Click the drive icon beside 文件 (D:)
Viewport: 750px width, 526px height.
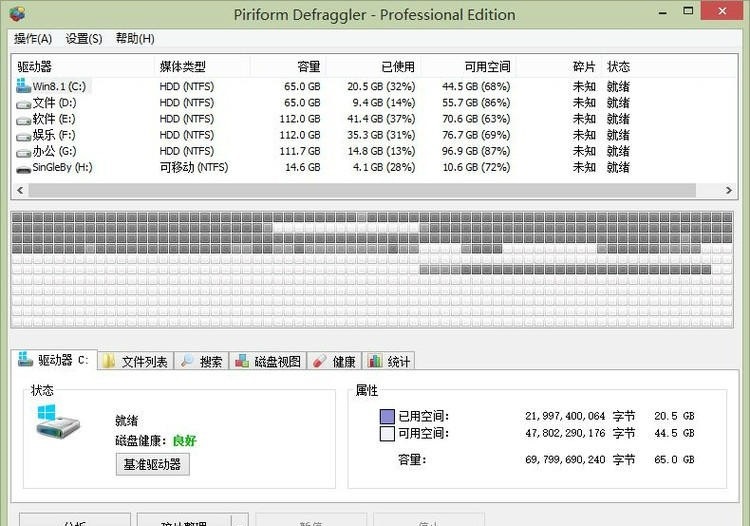(x=23, y=104)
